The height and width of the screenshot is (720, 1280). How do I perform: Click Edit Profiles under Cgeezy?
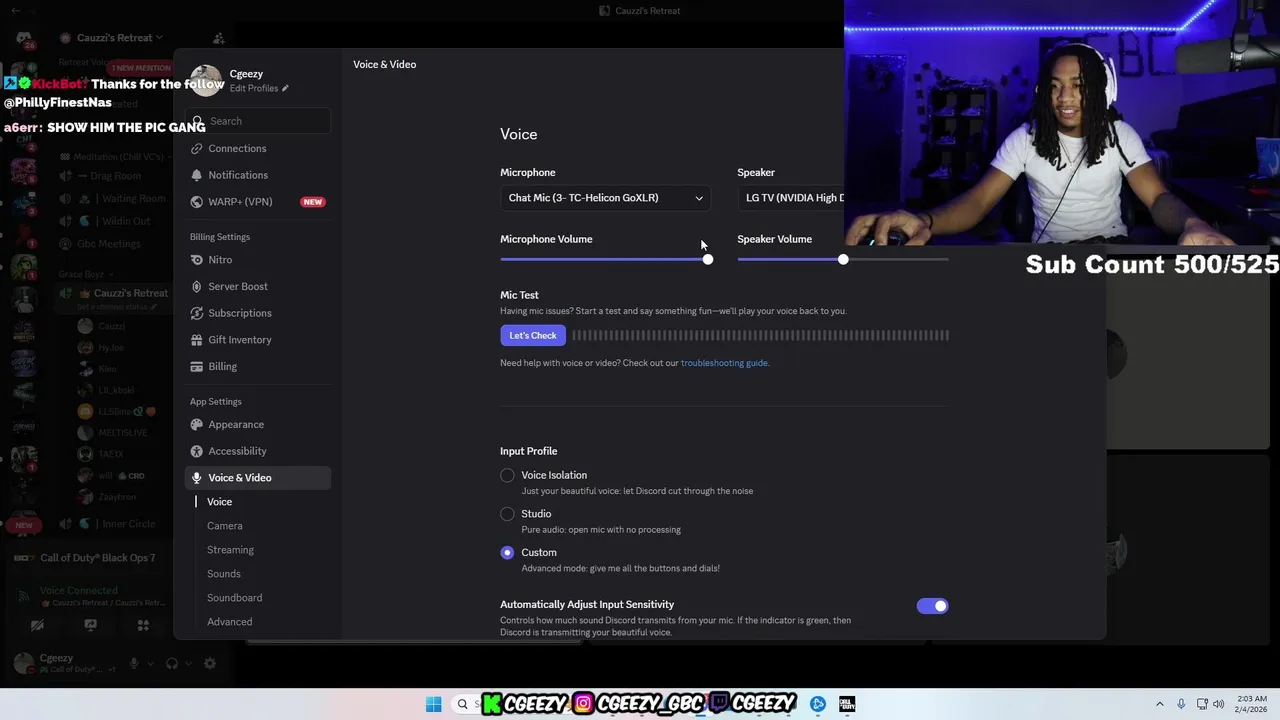point(254,88)
